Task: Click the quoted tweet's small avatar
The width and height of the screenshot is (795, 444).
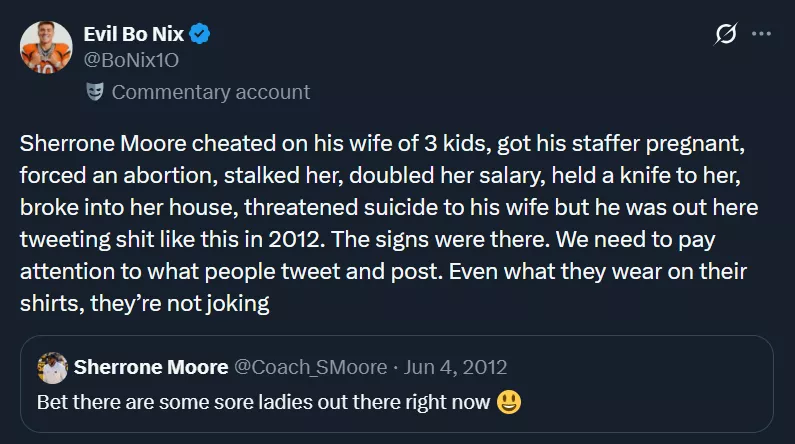Action: pyautogui.click(x=52, y=368)
